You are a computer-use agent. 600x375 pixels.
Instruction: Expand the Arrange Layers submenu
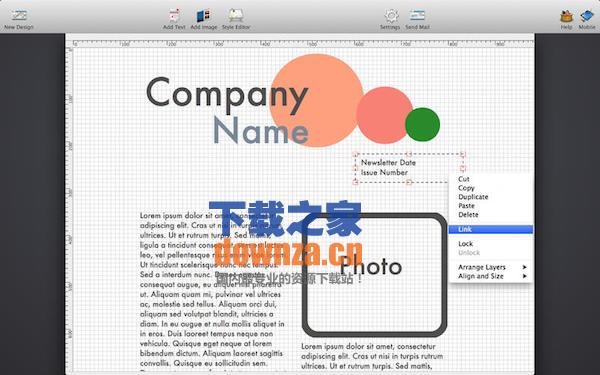pos(491,267)
